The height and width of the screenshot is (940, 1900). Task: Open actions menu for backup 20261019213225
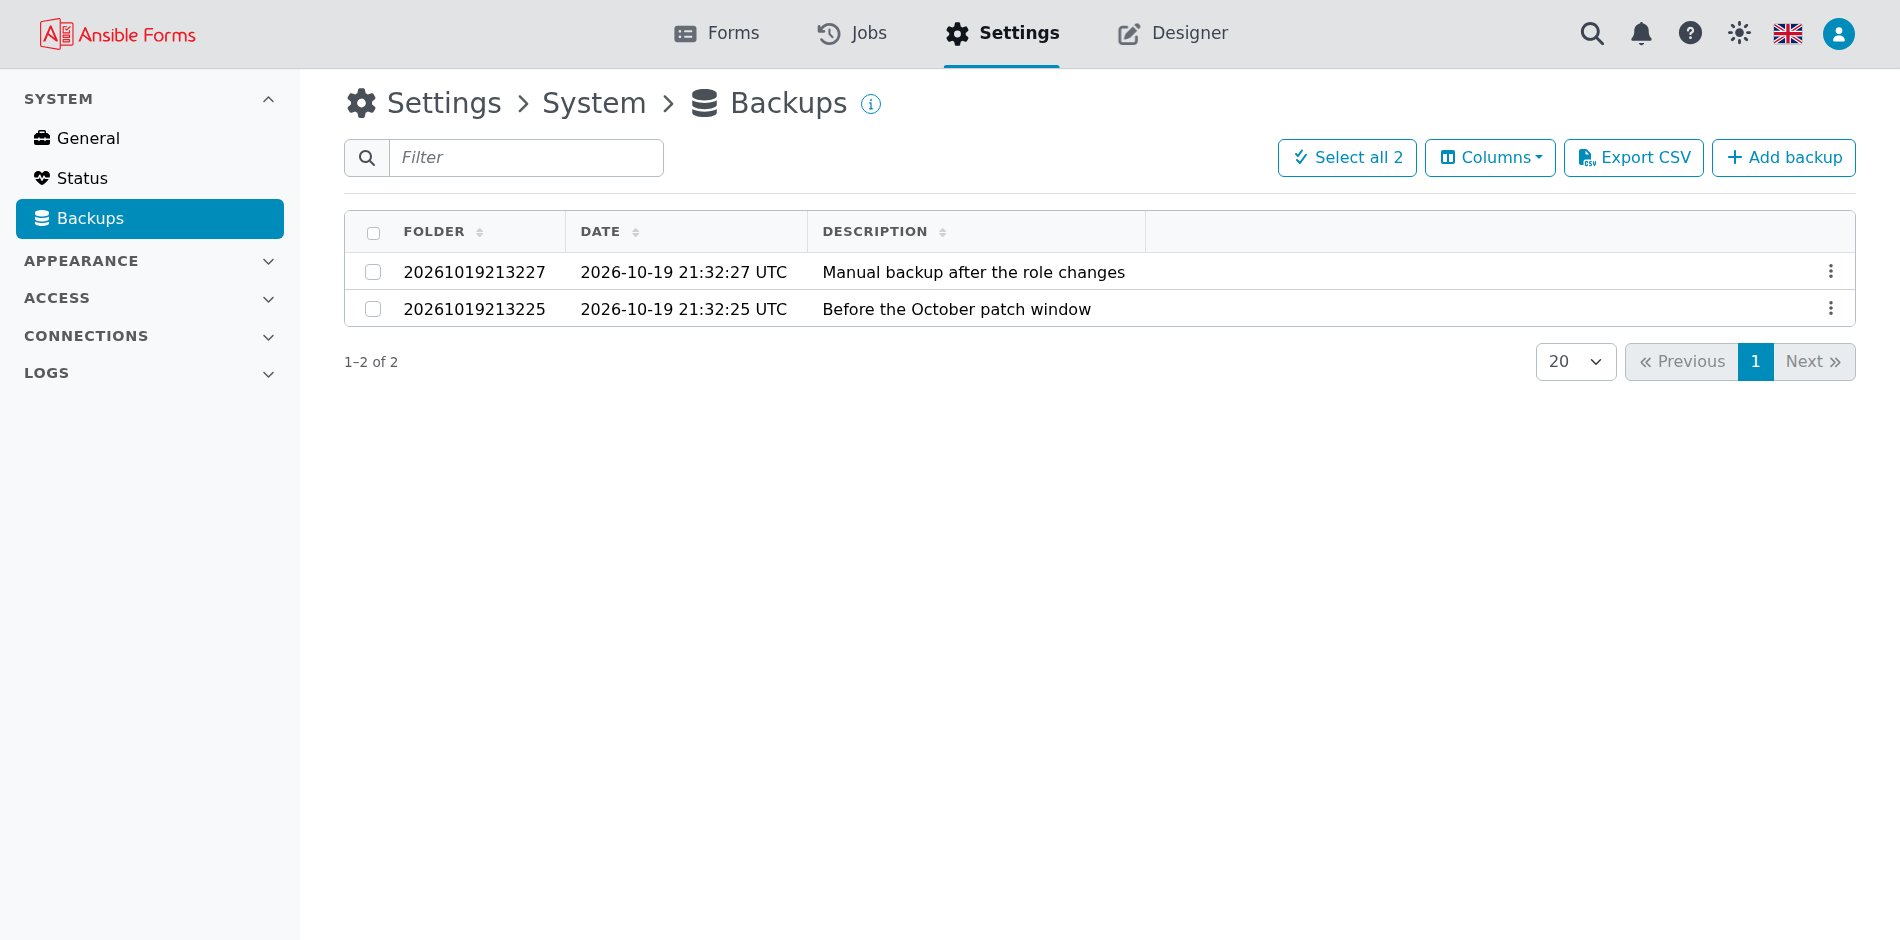1830,309
